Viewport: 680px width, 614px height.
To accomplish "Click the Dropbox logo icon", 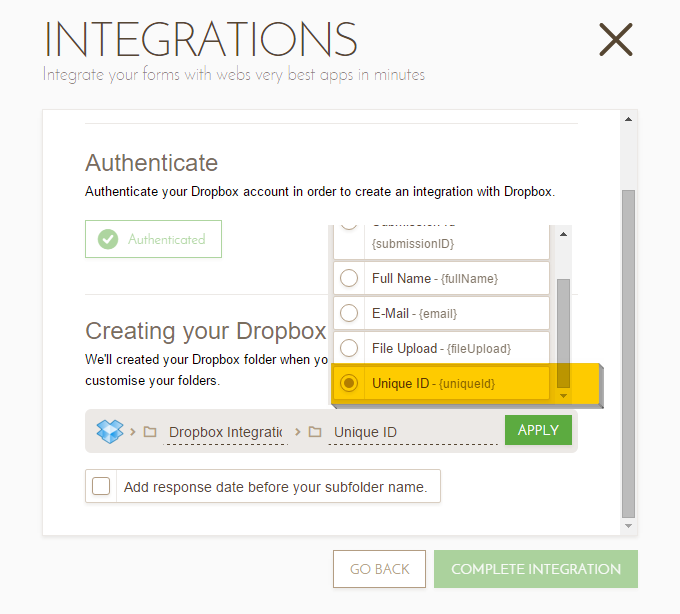I will 109,431.
